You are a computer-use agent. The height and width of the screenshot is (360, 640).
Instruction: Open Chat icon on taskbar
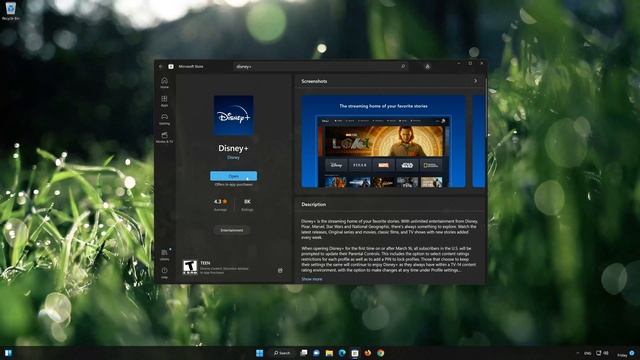[x=316, y=353]
